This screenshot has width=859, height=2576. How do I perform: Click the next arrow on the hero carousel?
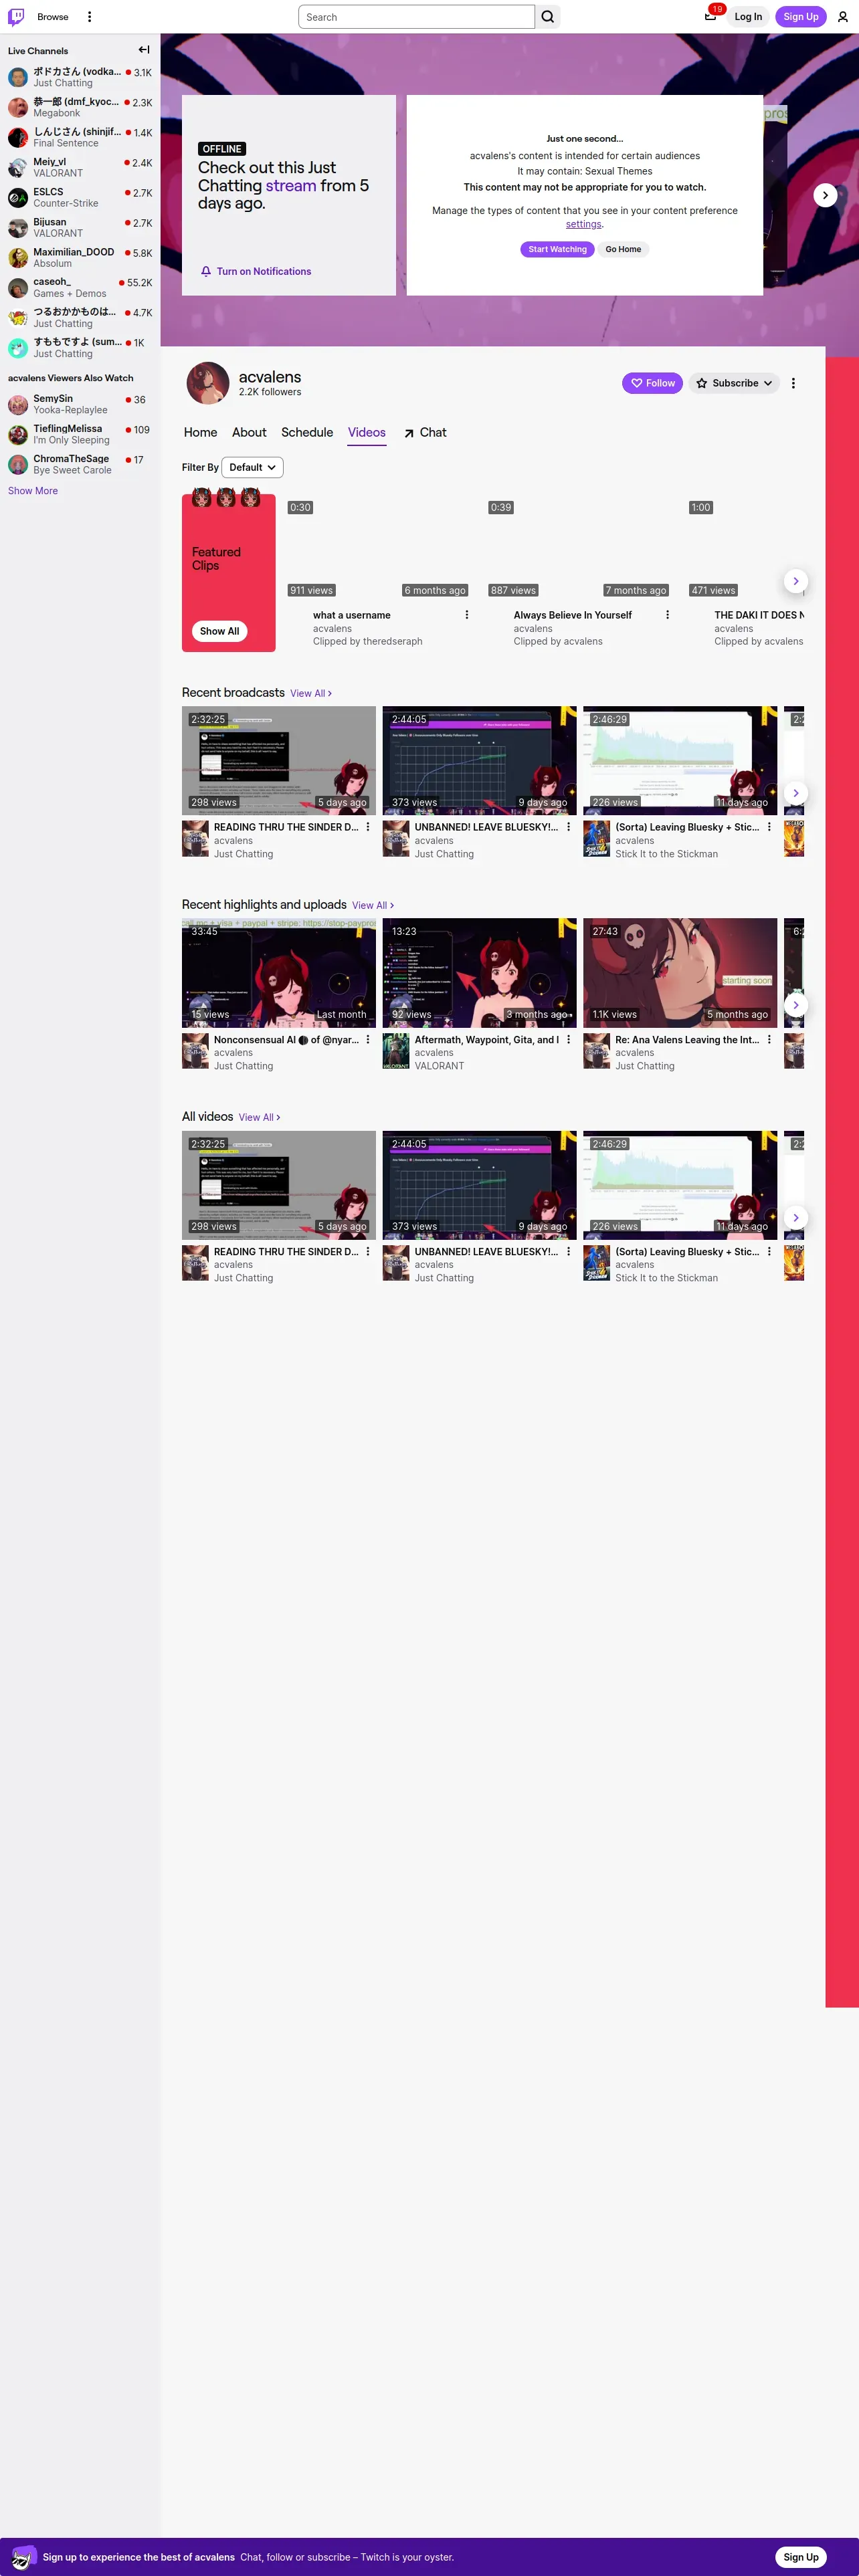tap(825, 195)
